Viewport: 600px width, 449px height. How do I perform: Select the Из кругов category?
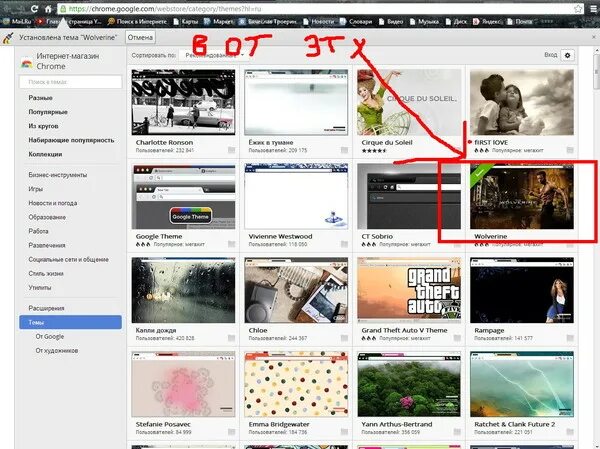(43, 126)
